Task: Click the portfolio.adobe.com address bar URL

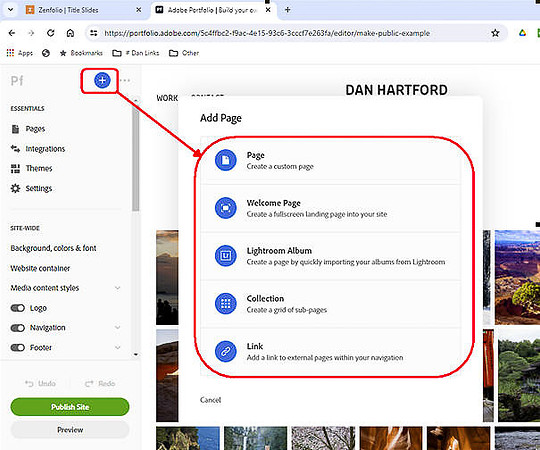Action: (x=267, y=33)
